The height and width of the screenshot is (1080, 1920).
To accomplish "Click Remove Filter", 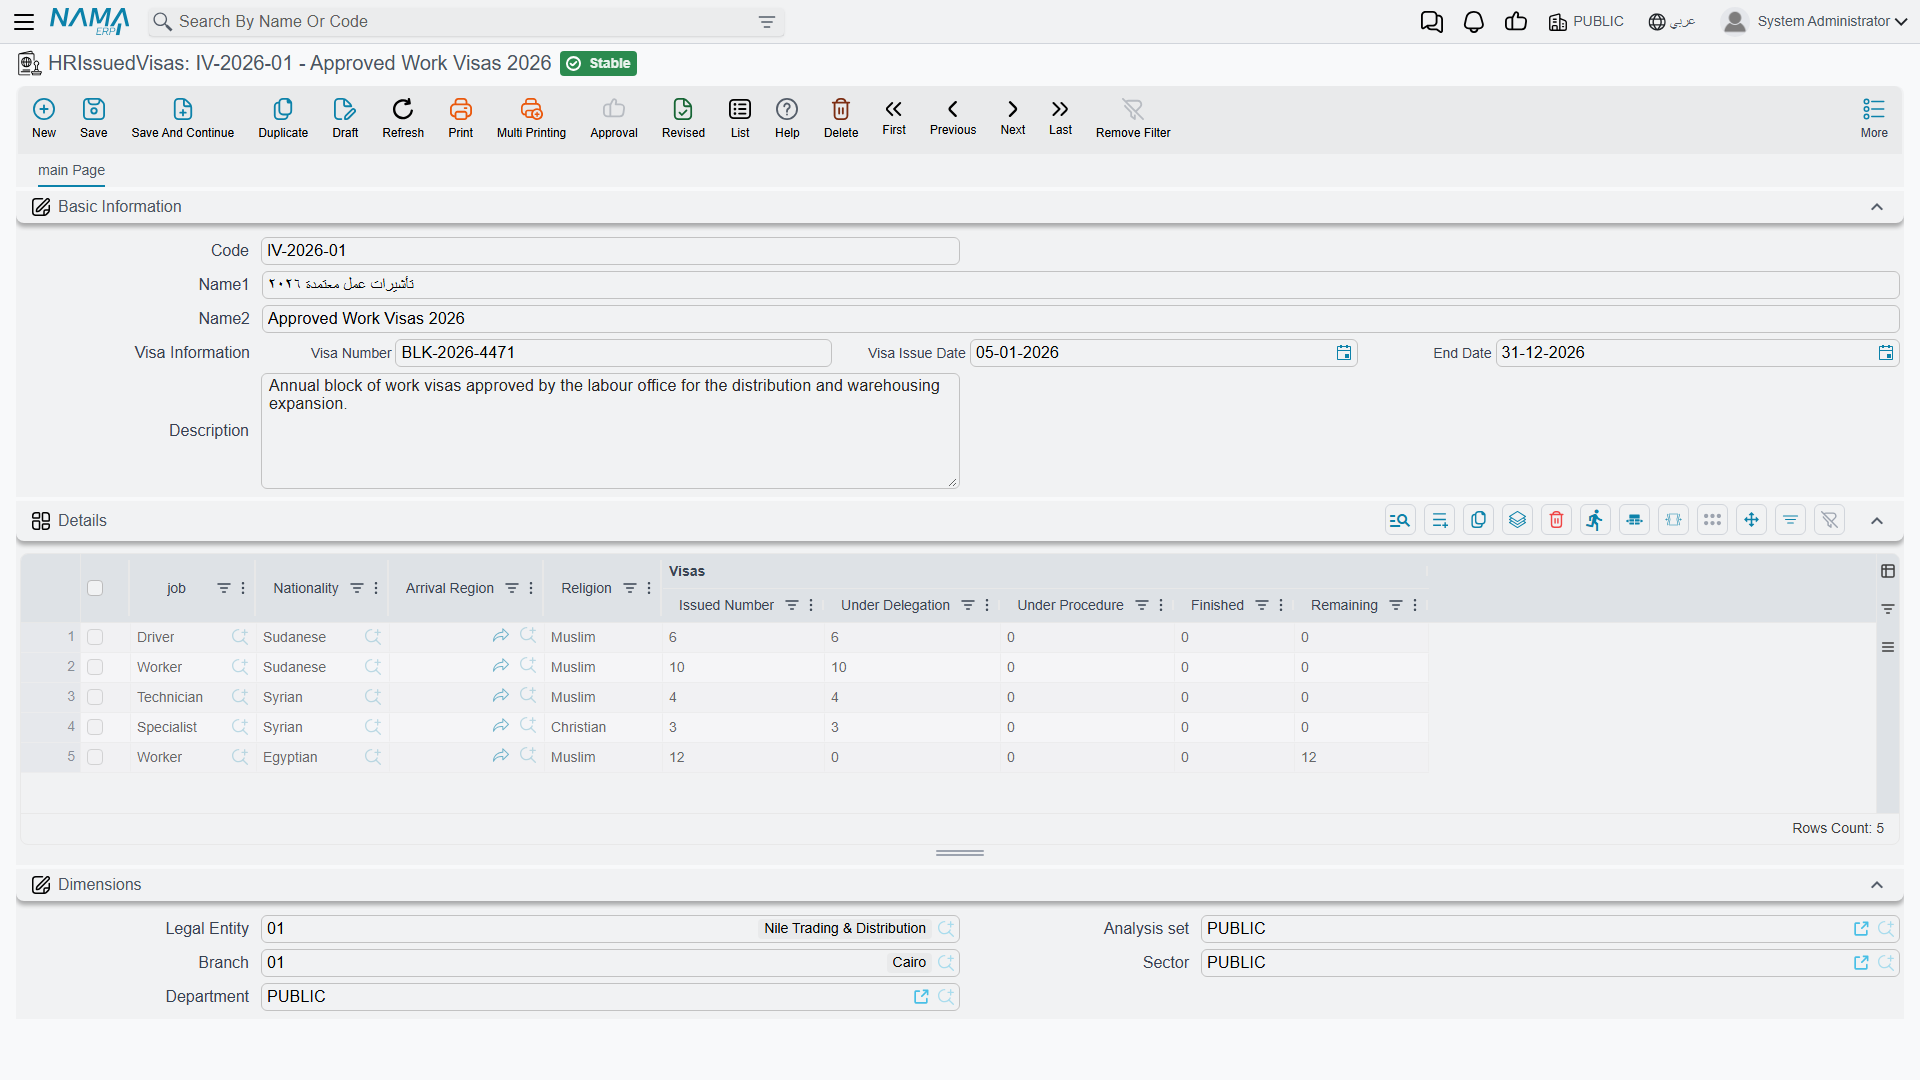I will [1133, 118].
